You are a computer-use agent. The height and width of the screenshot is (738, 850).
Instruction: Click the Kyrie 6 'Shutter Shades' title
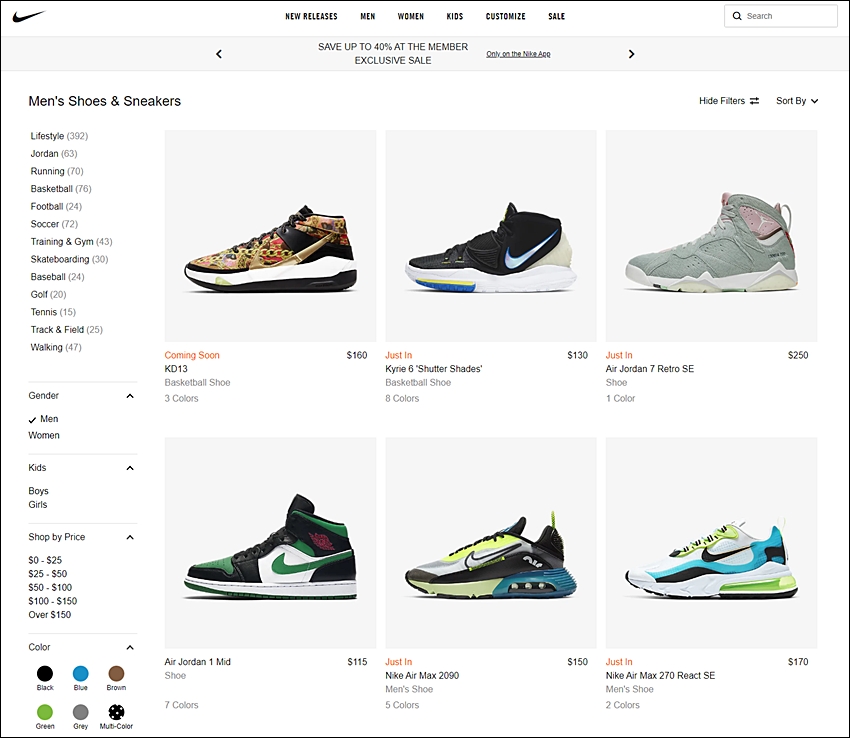(x=434, y=369)
